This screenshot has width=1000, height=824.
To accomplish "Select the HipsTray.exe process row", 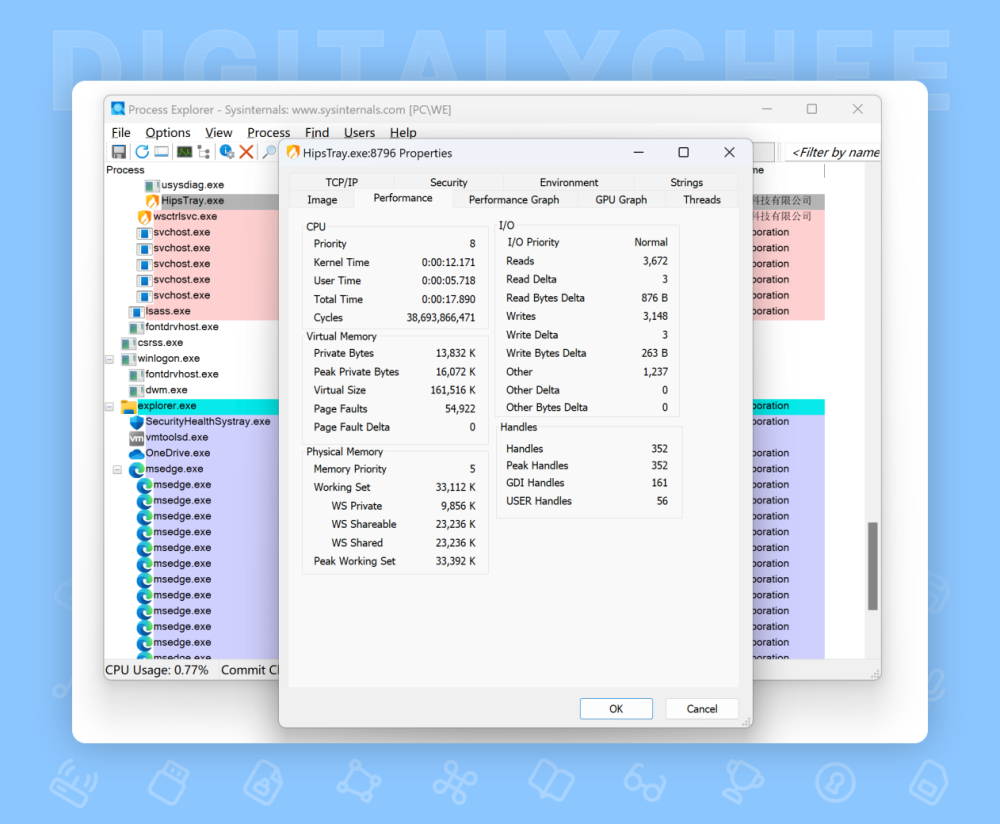I will coord(192,201).
